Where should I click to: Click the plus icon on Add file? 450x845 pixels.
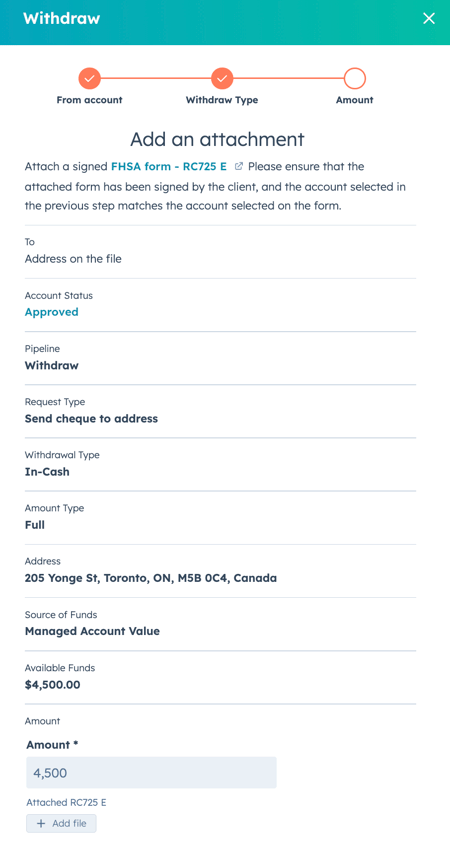tap(40, 823)
